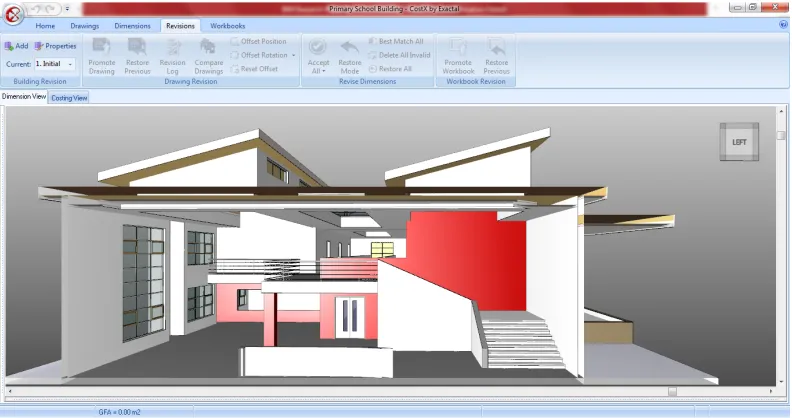Open quick access toolbar customize arrow
792x418 pixels.
[68, 9]
